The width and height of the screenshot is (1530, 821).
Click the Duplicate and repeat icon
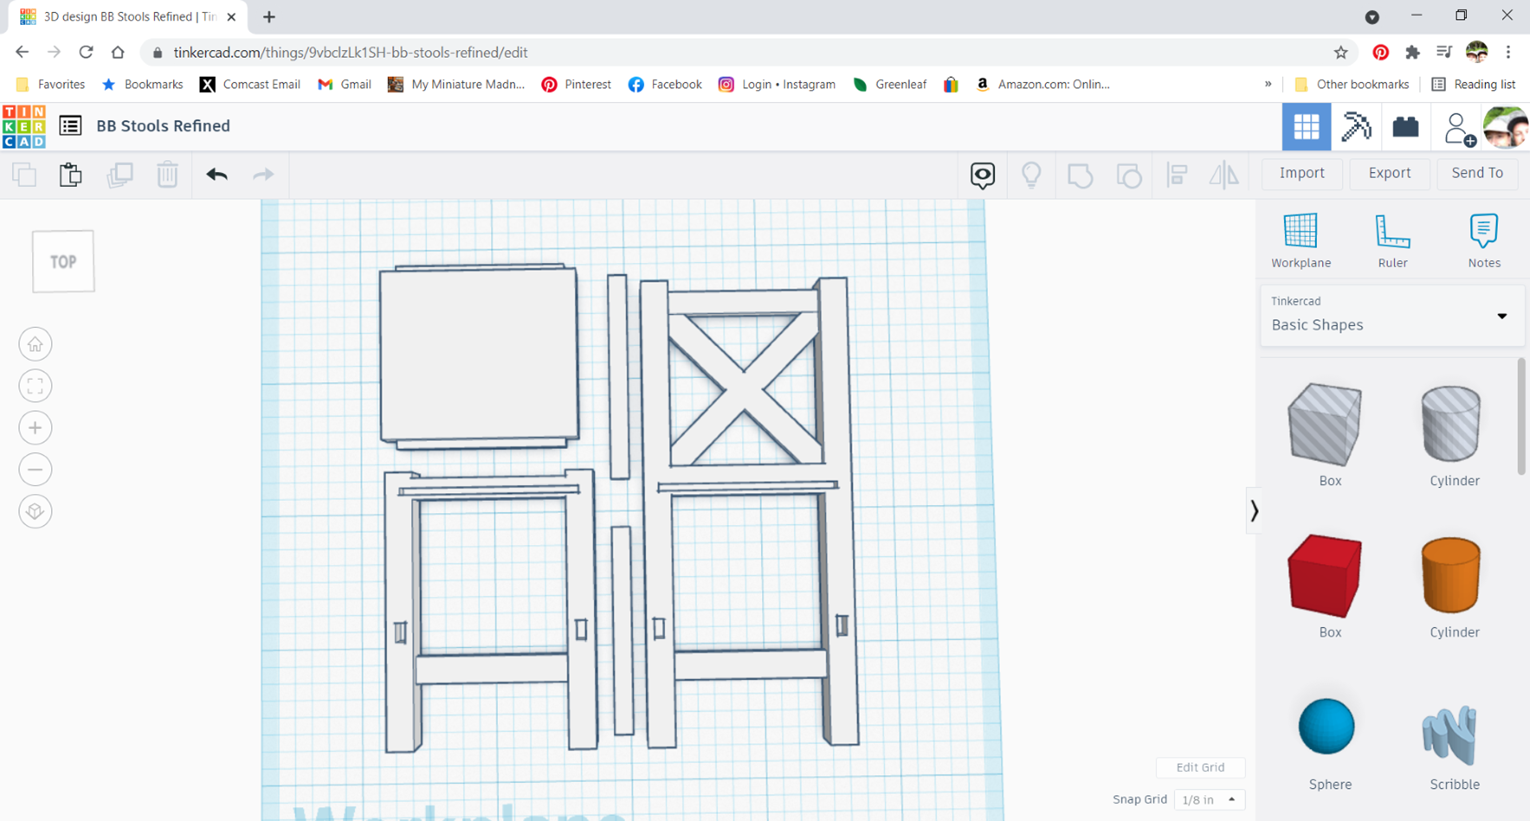(x=120, y=175)
